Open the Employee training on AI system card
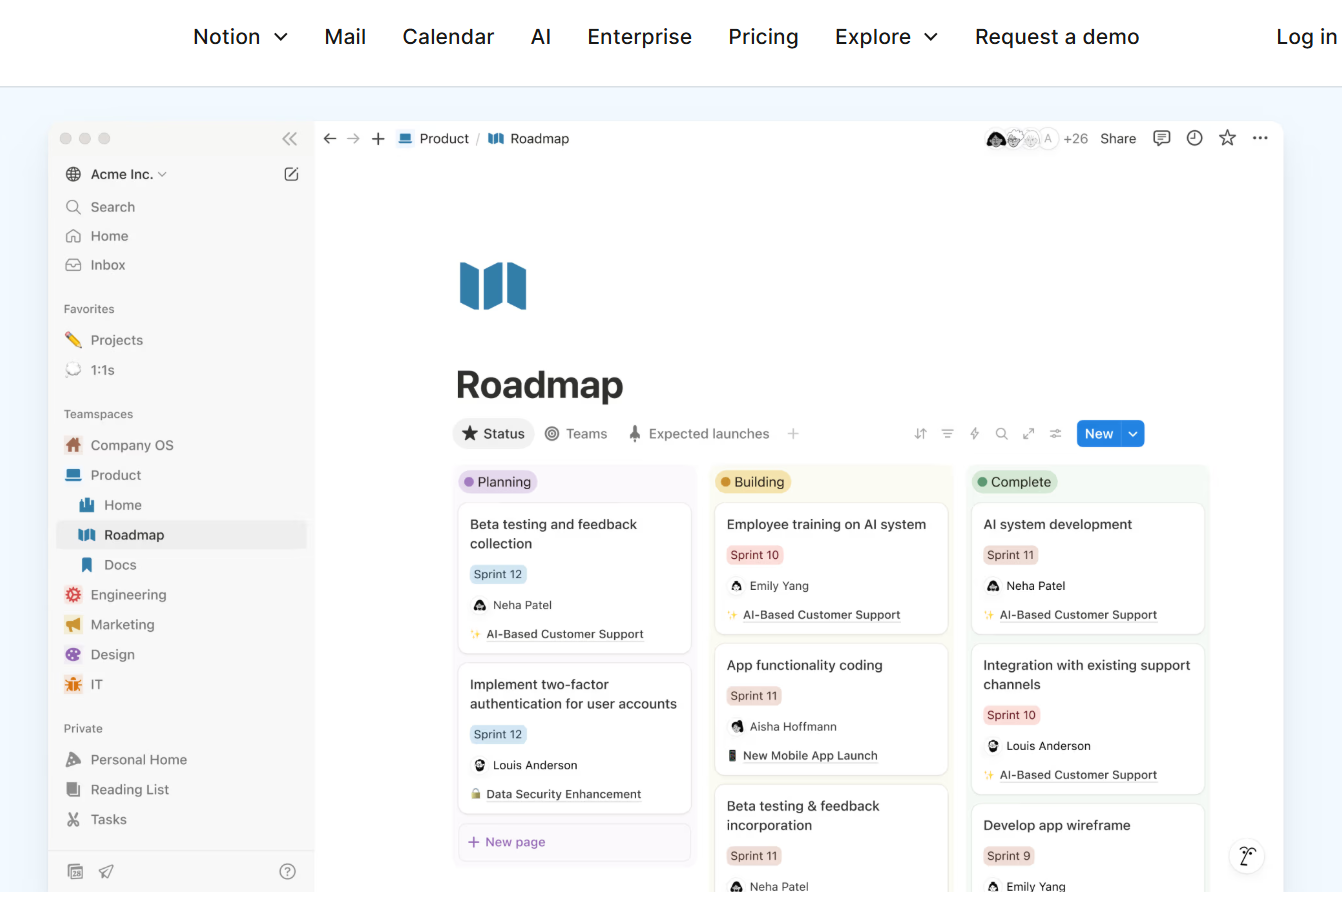The width and height of the screenshot is (1342, 897). click(x=831, y=568)
